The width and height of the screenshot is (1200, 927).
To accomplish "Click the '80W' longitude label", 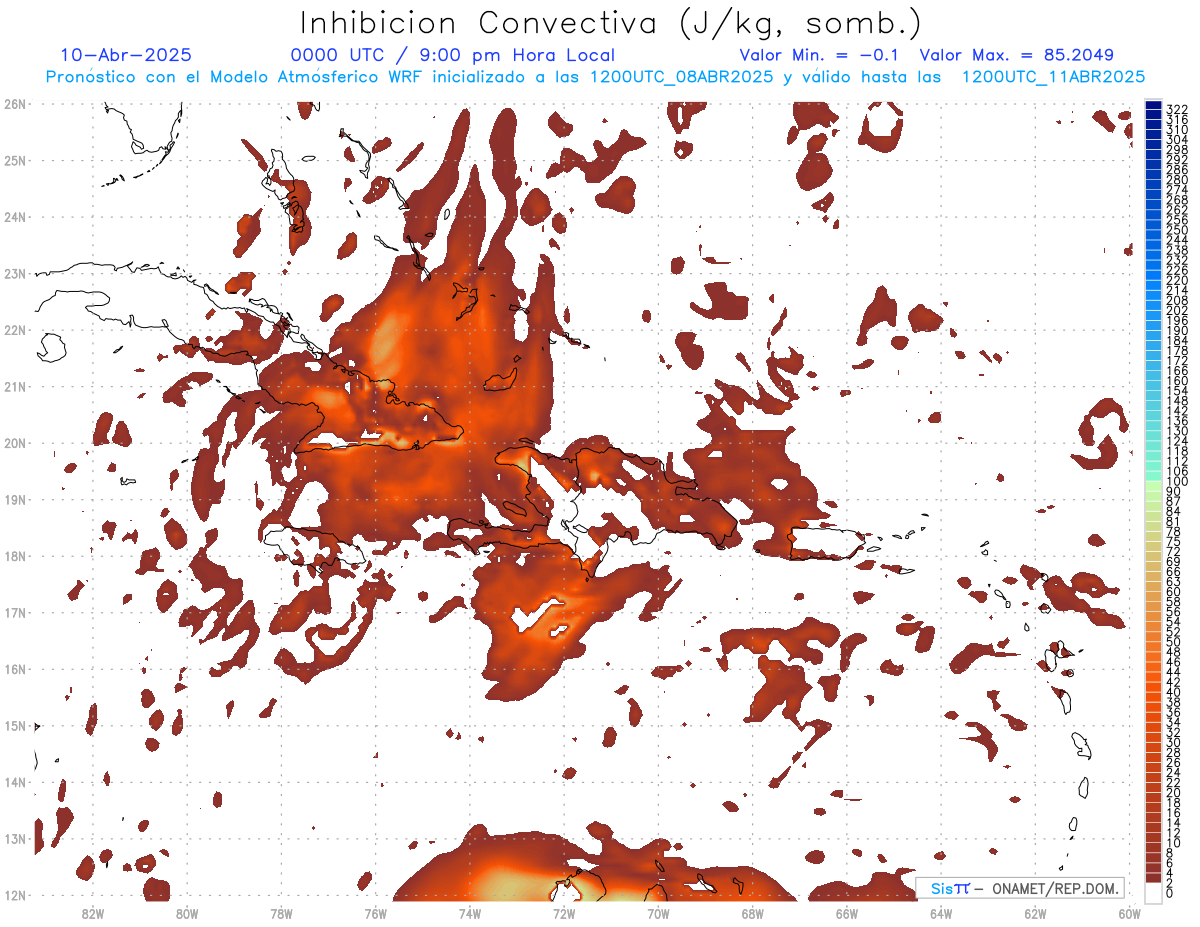I will click(187, 912).
